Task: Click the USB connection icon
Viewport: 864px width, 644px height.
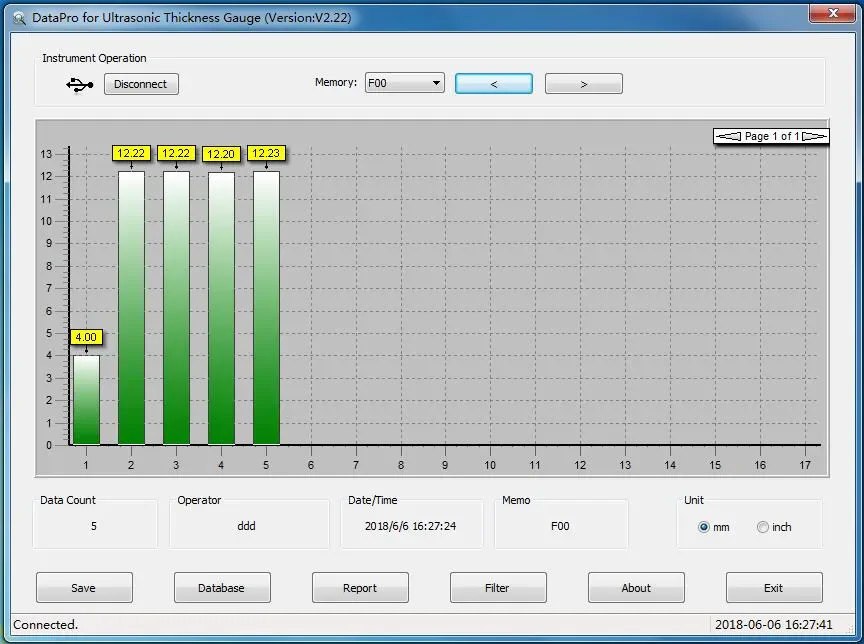Action: point(80,85)
